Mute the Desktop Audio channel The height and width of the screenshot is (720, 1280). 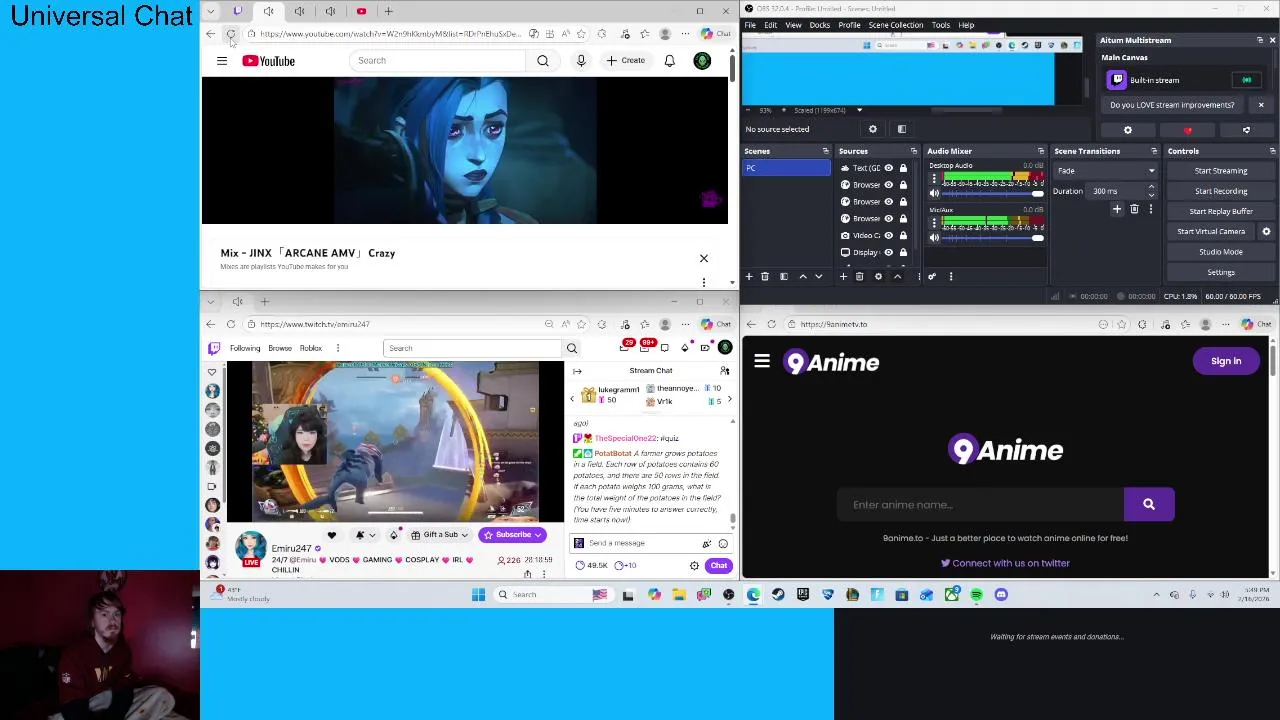[x=934, y=193]
